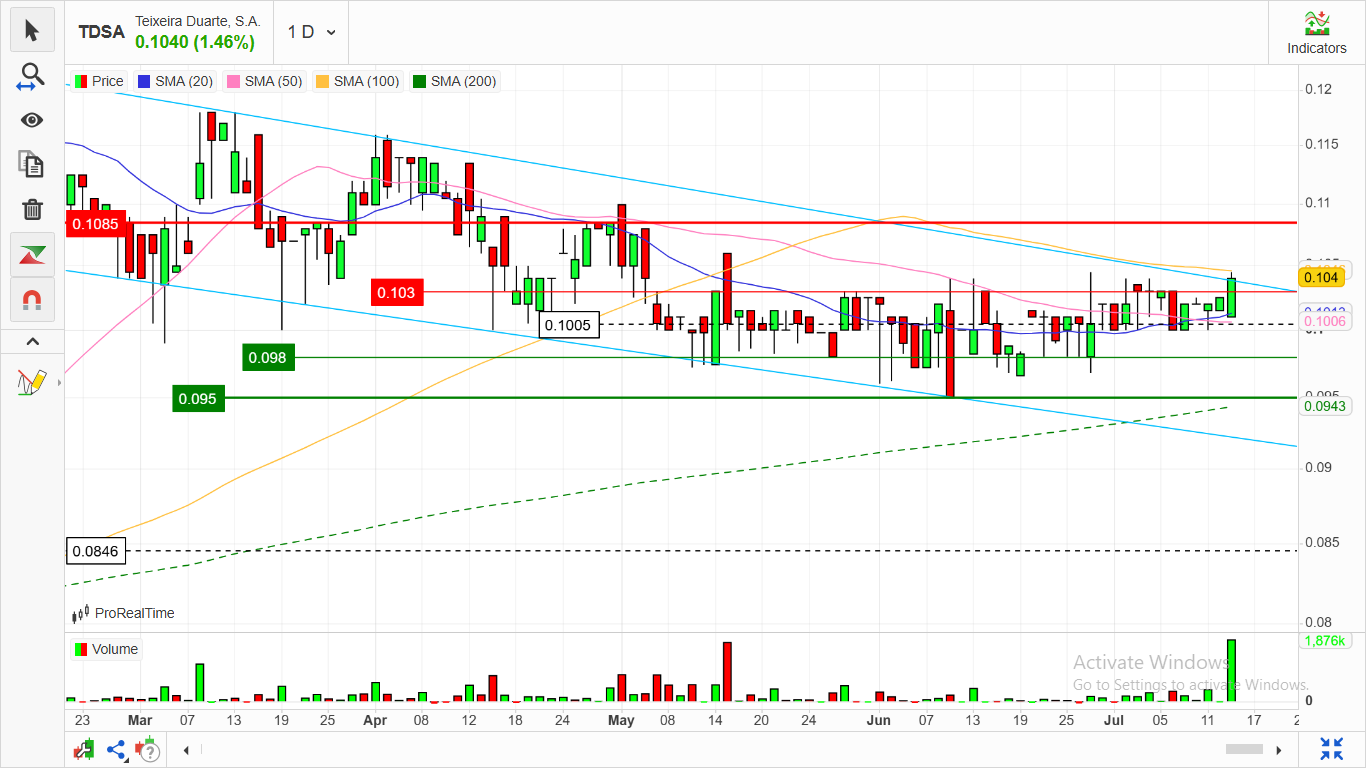Click the 1,876k volume value tag
This screenshot has width=1366, height=768.
coord(1324,641)
